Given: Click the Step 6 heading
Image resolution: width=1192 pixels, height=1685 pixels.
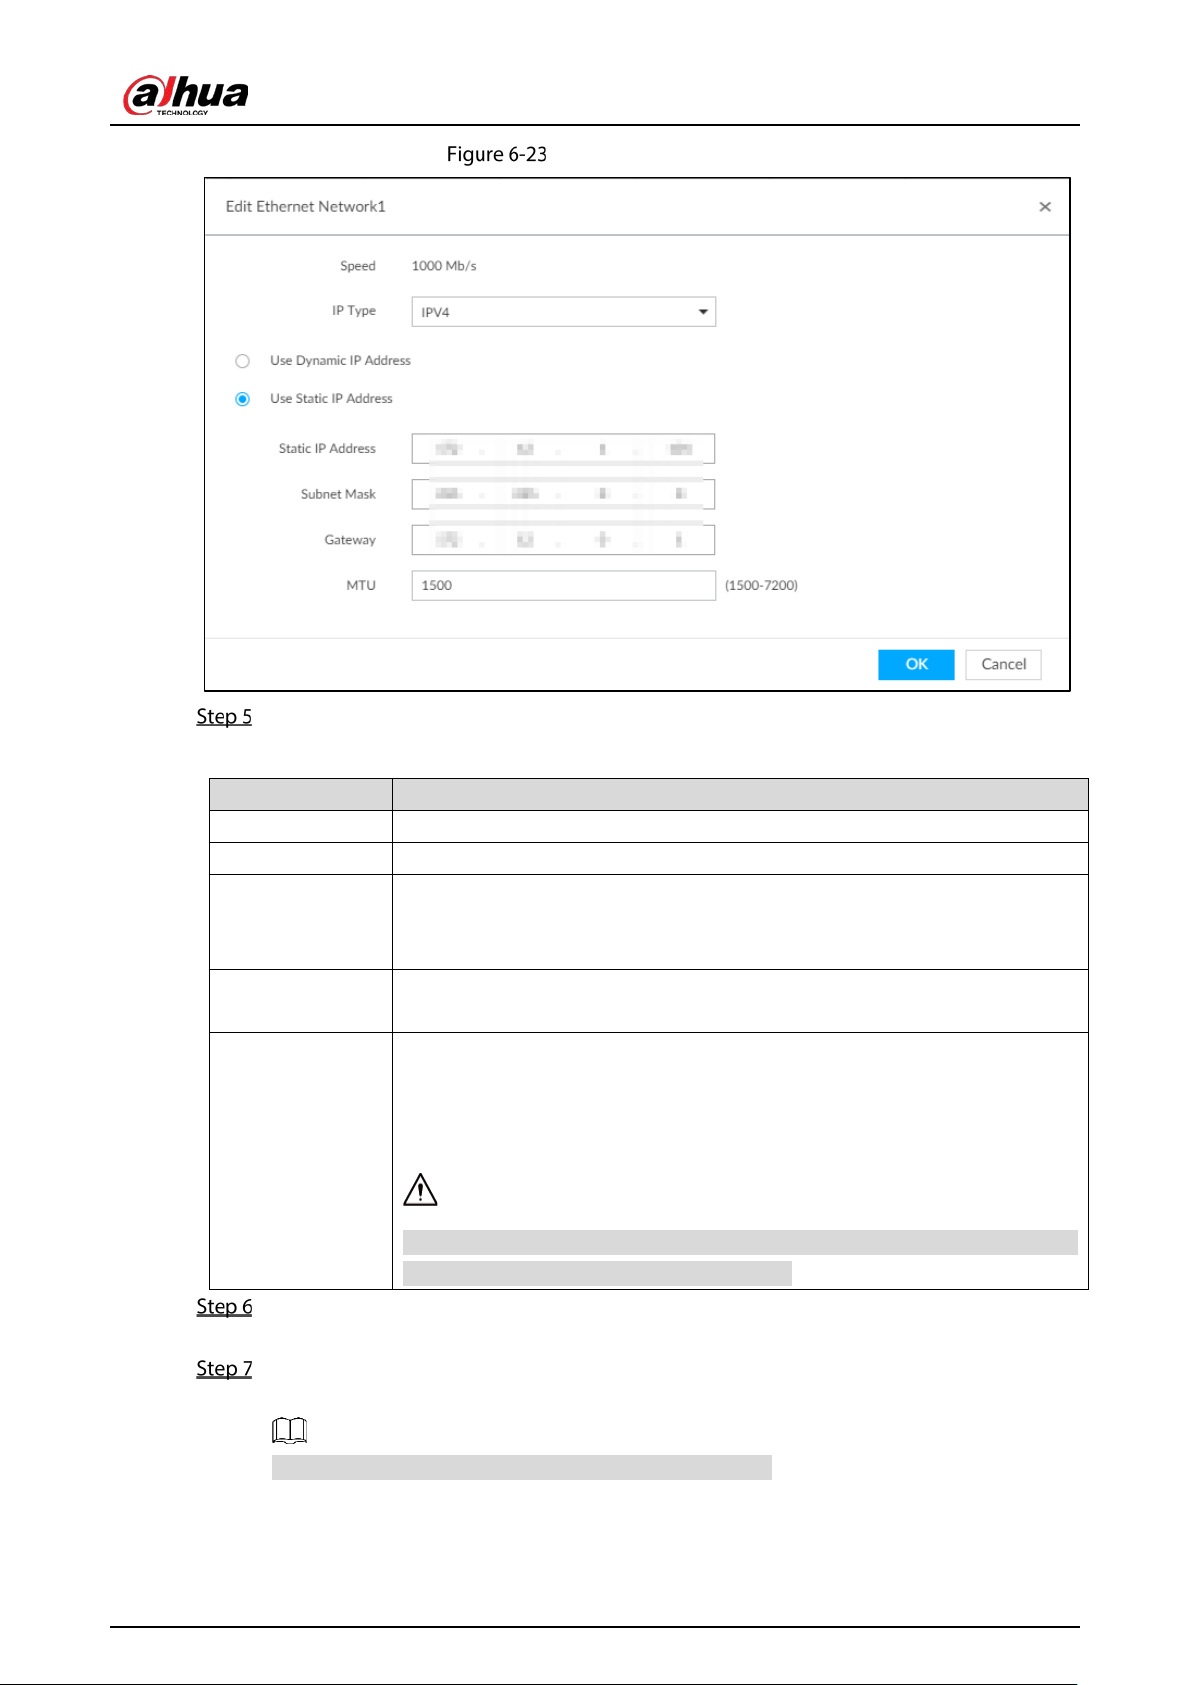Looking at the screenshot, I should 224,1307.
